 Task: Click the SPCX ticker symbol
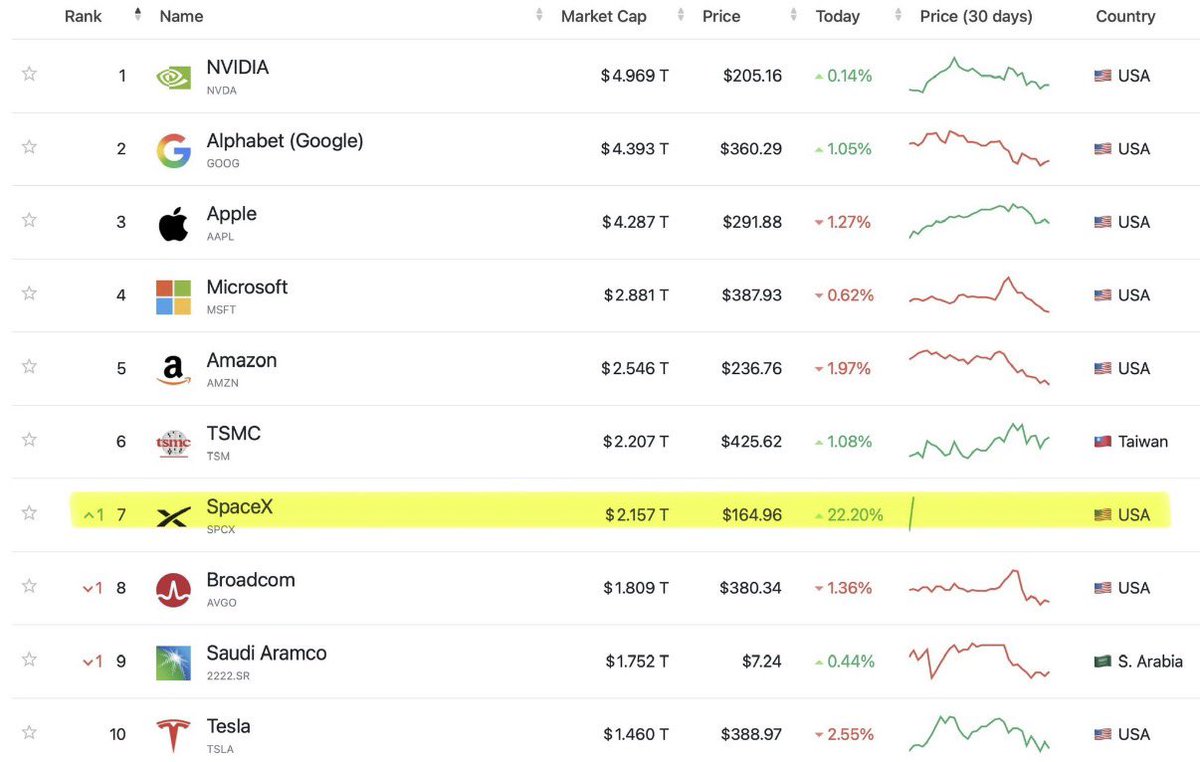pyautogui.click(x=221, y=529)
